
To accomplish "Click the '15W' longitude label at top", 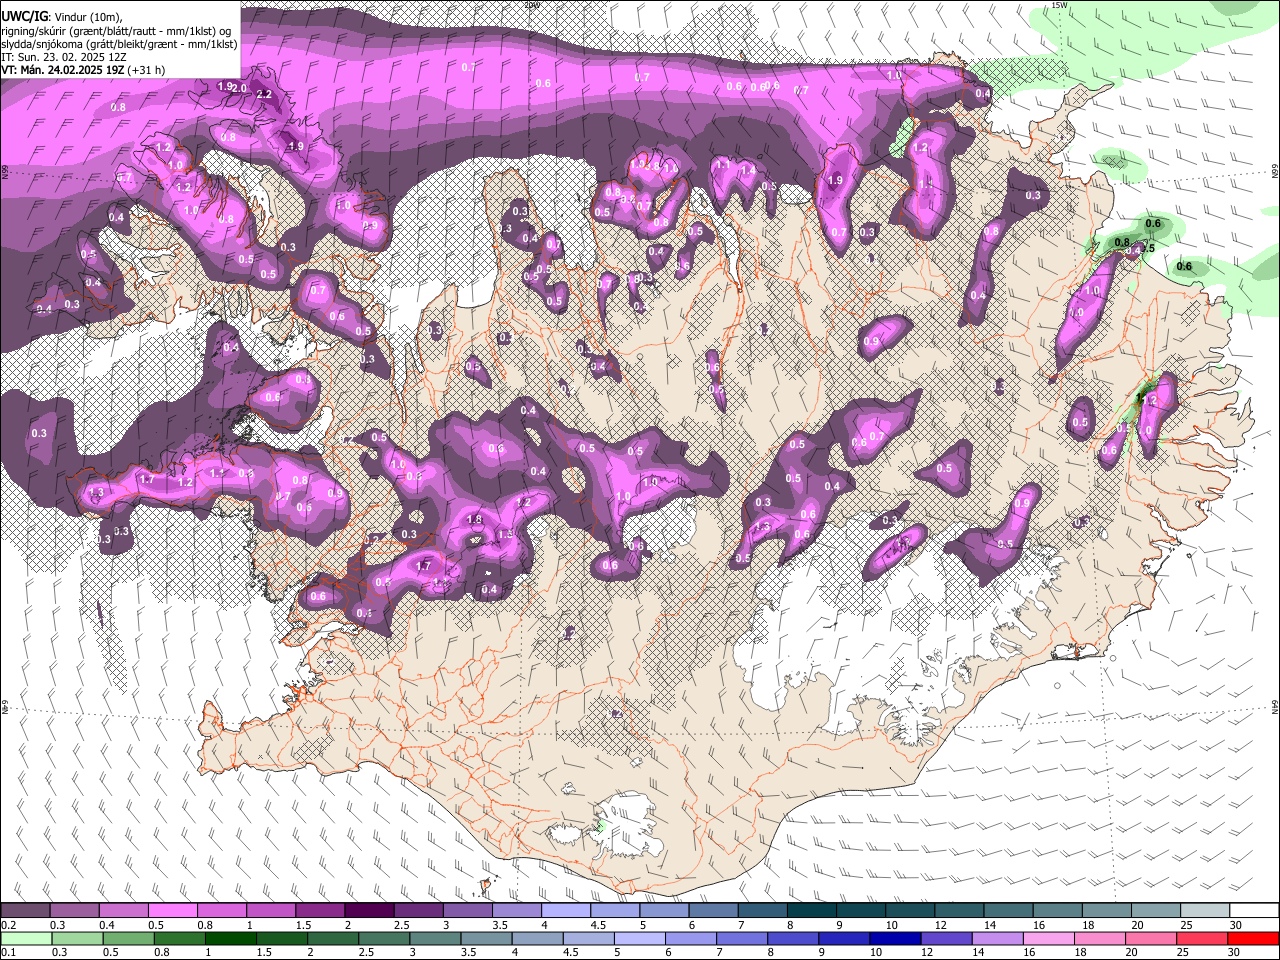I will [1059, 5].
